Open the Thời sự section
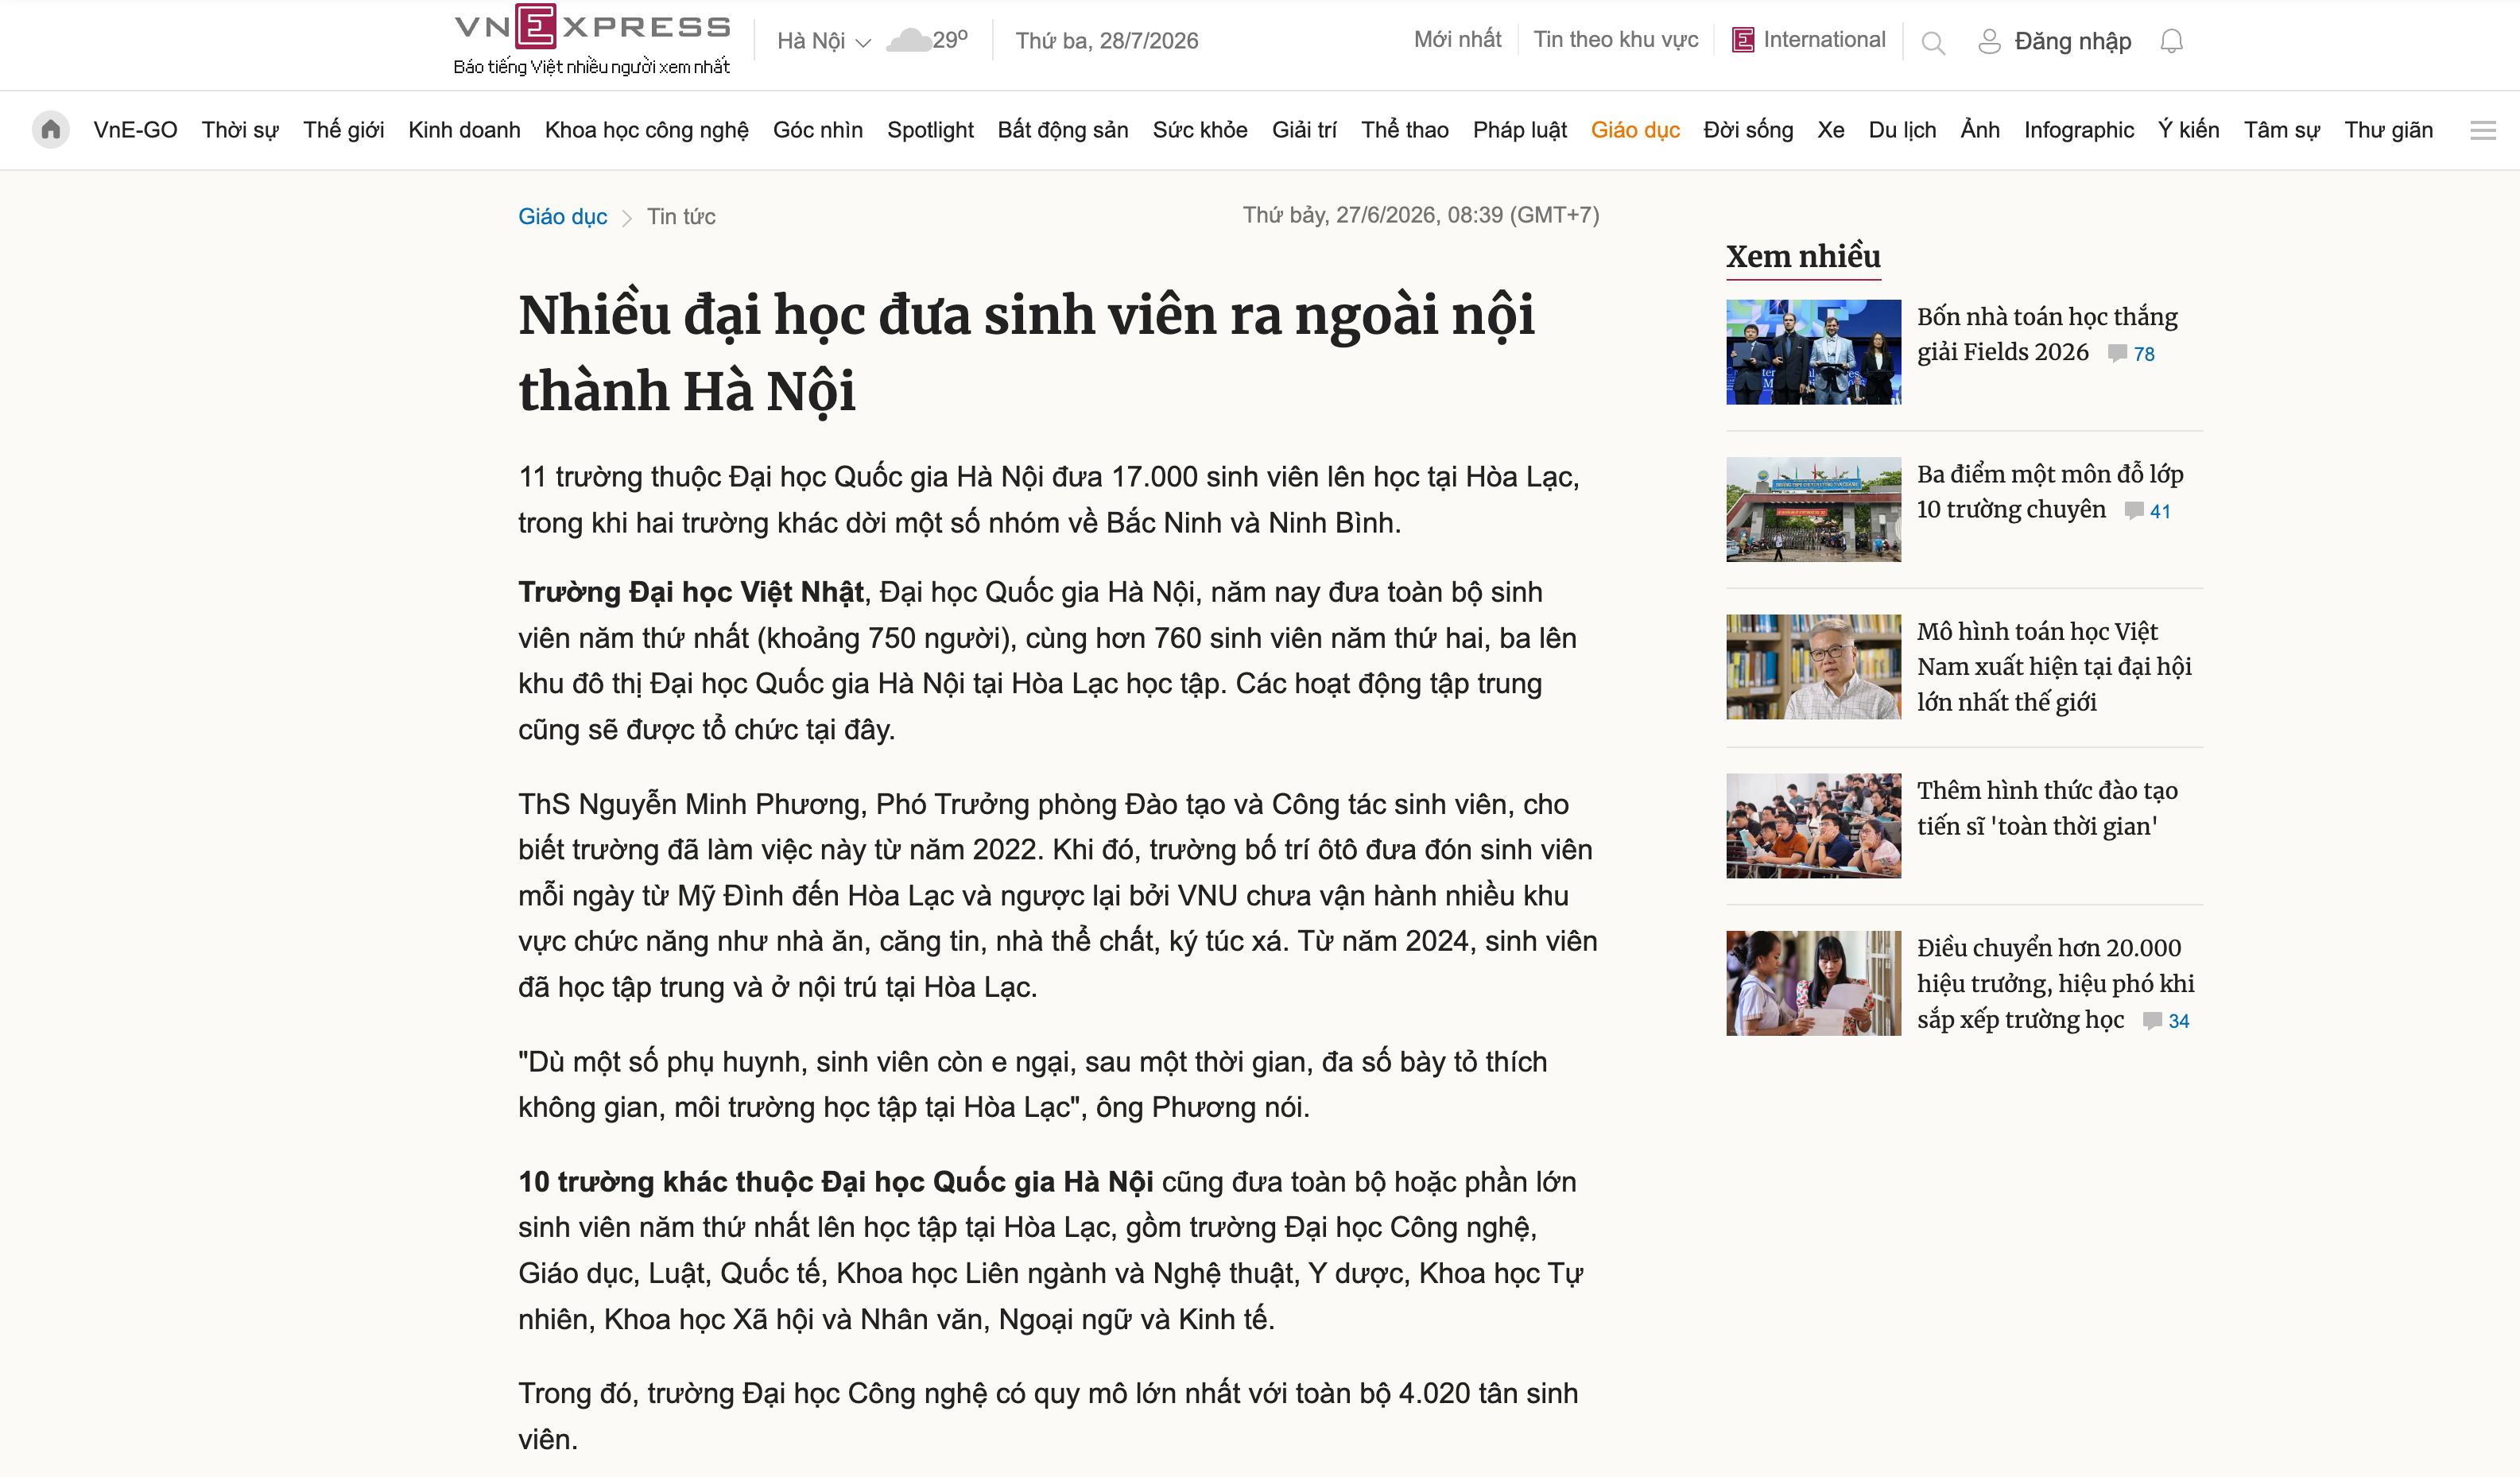Viewport: 2520px width, 1477px height. 240,130
